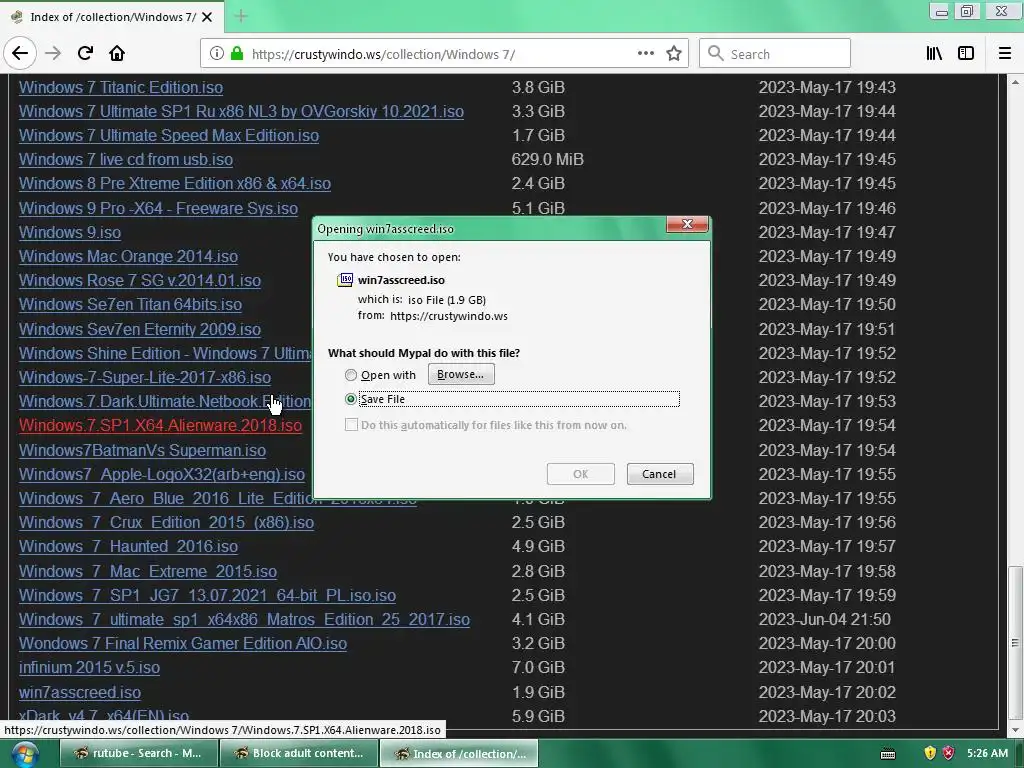Viewport: 1024px width, 768px height.
Task: Open Windows 7 Ultimate Speed Max Edition.iso
Action: pyautogui.click(x=169, y=135)
